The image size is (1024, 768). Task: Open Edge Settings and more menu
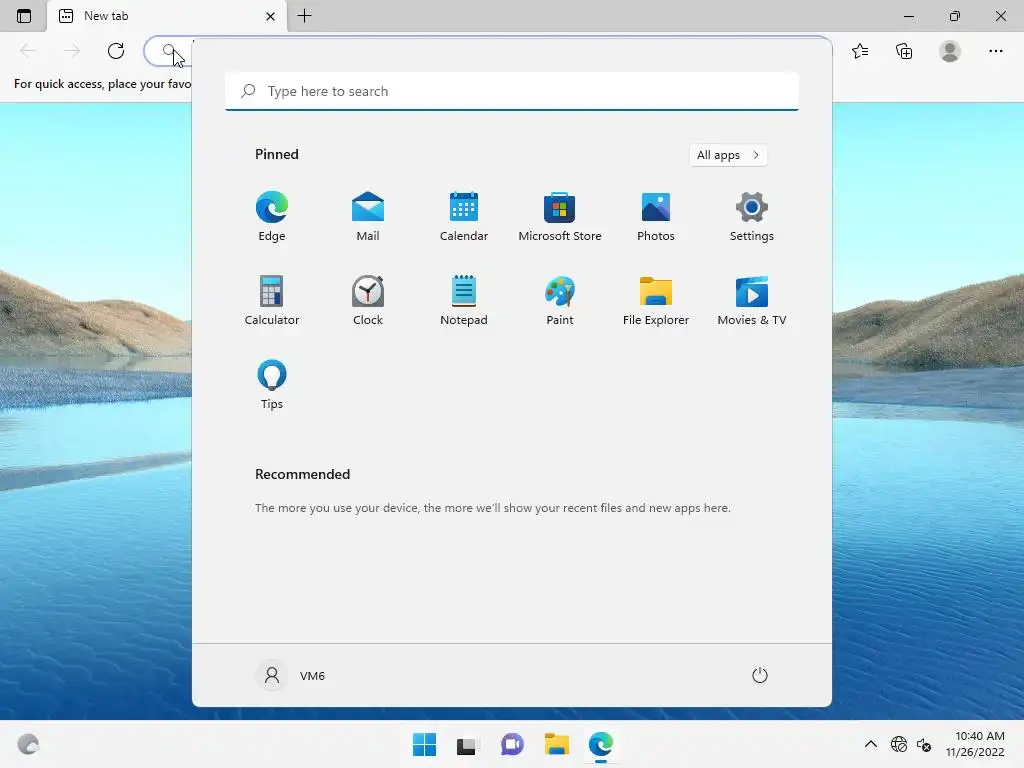(995, 51)
